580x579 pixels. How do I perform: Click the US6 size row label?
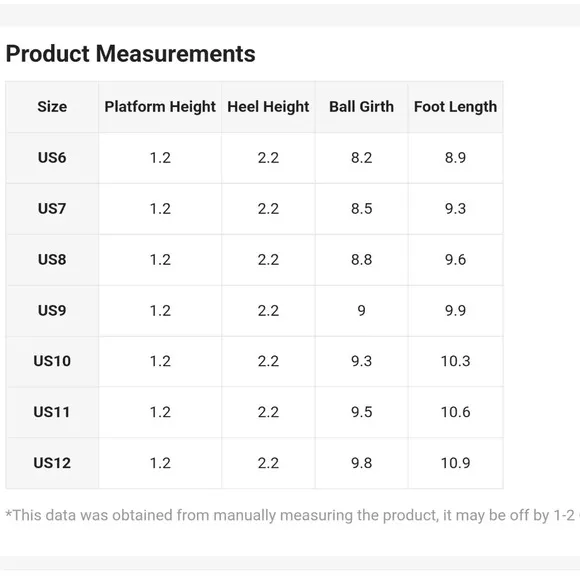[52, 158]
